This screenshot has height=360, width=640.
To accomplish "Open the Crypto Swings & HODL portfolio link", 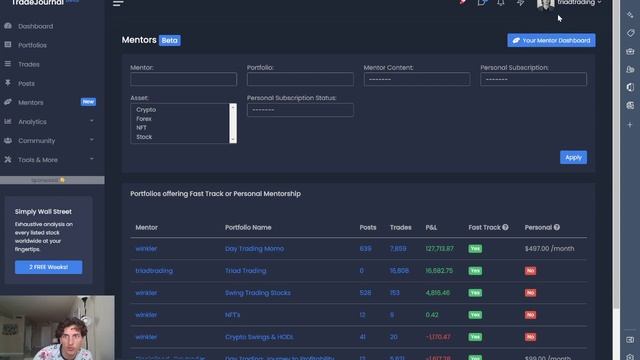I will pyautogui.click(x=259, y=337).
